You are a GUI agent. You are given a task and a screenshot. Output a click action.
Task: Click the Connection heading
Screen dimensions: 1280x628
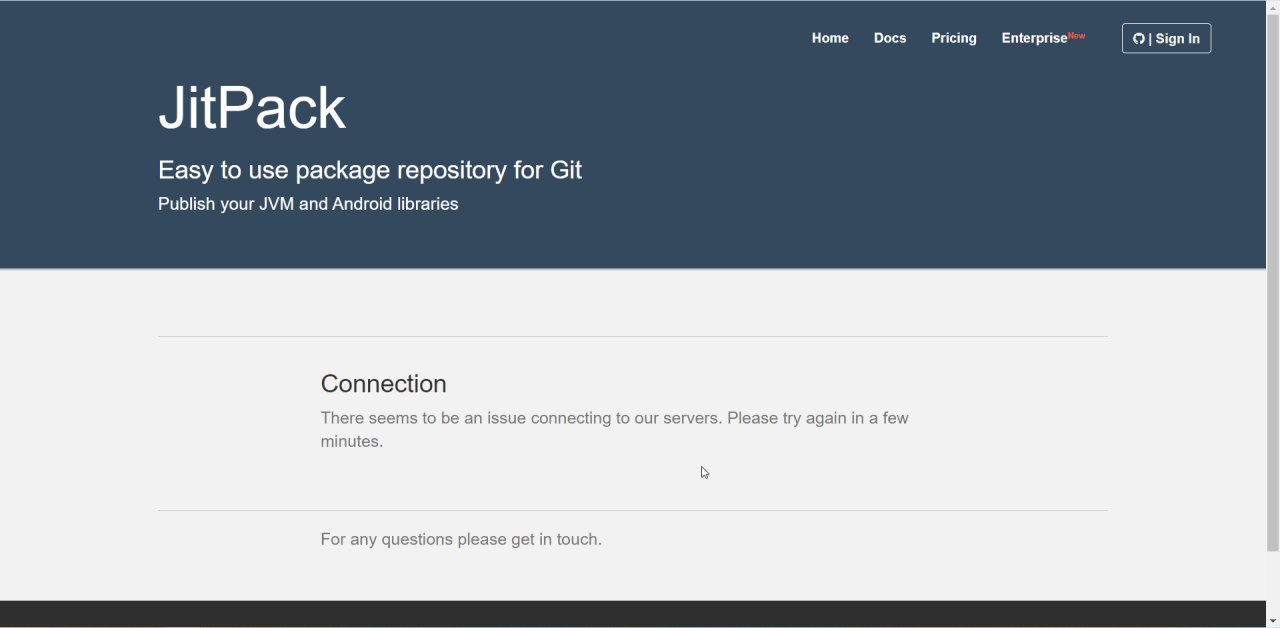click(x=383, y=384)
